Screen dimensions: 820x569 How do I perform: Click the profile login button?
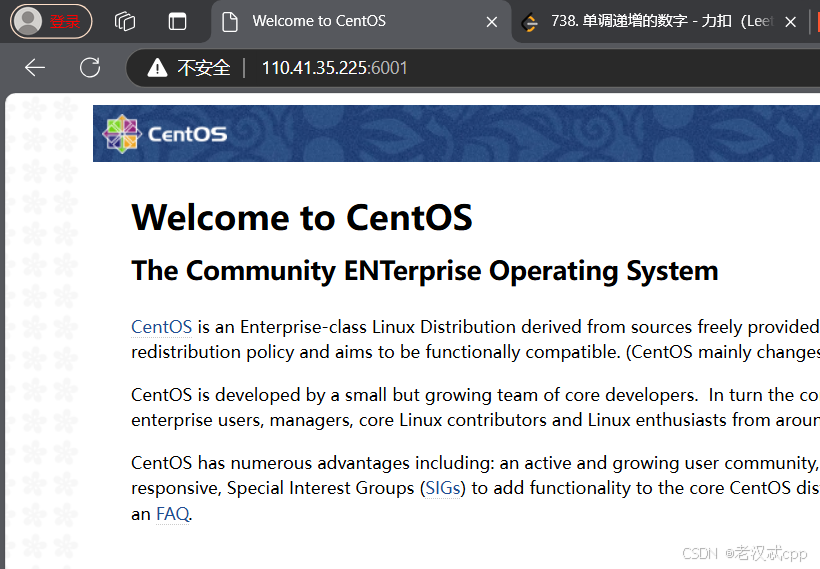coord(51,21)
